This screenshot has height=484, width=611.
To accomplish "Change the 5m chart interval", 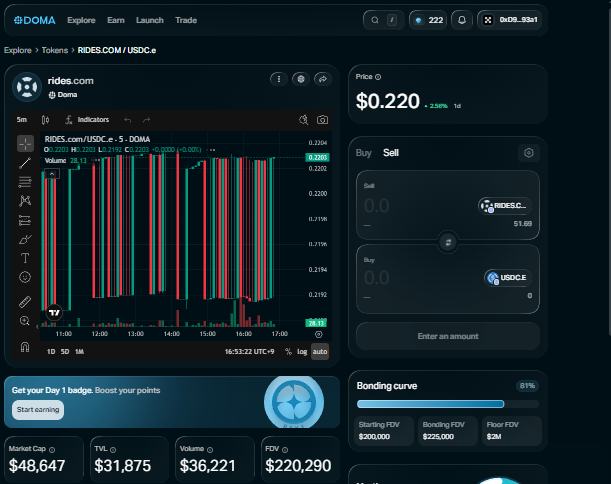I will [22, 120].
